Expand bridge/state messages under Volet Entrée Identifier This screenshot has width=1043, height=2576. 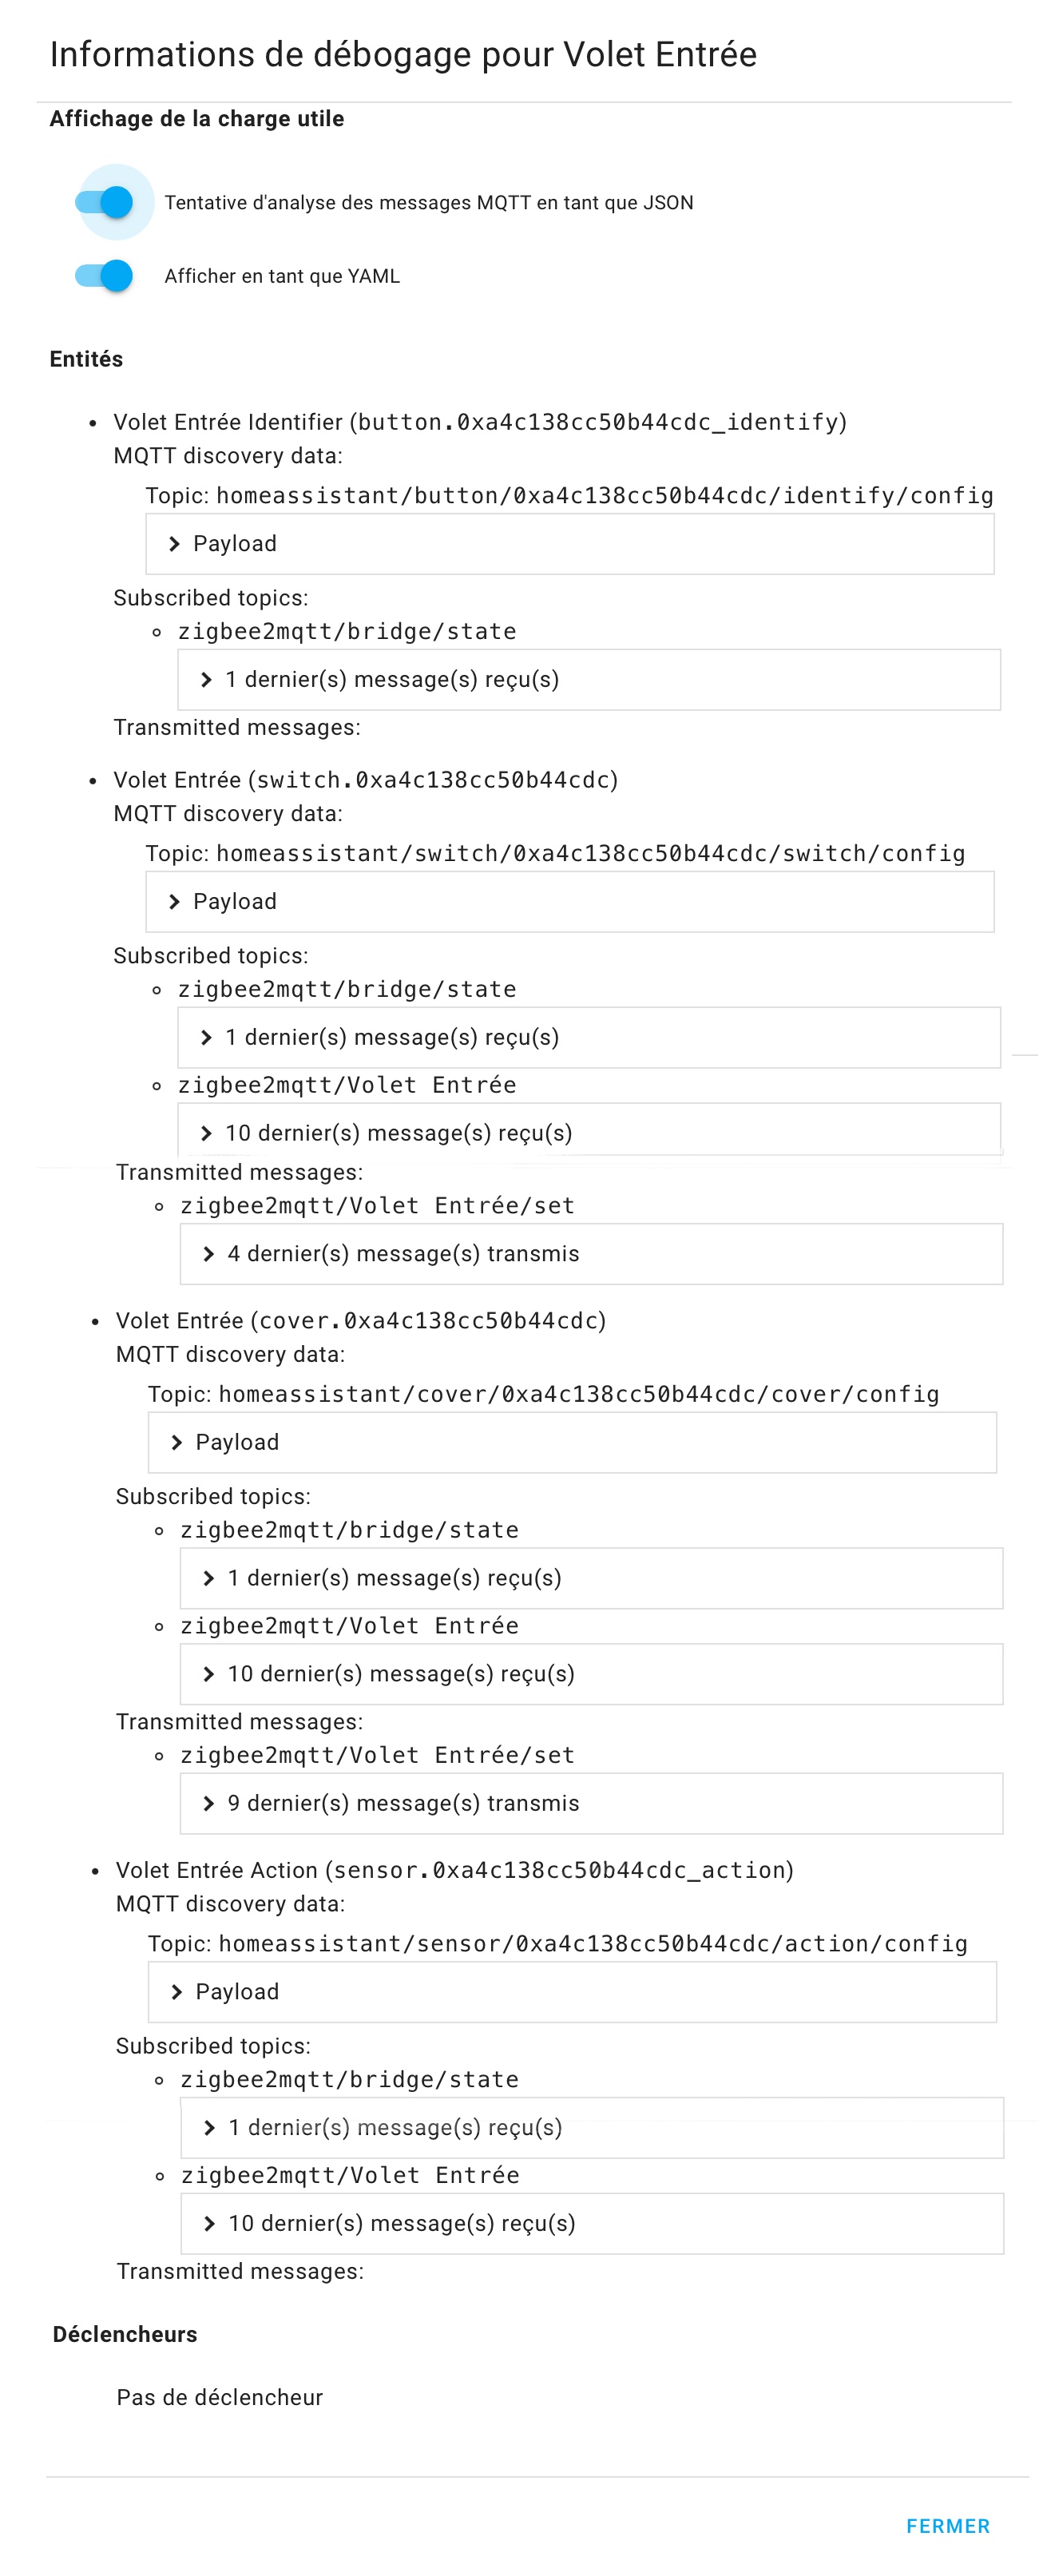point(391,680)
